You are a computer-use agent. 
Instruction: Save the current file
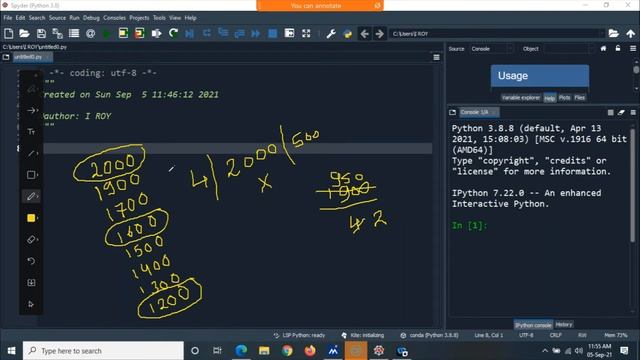tap(41, 33)
